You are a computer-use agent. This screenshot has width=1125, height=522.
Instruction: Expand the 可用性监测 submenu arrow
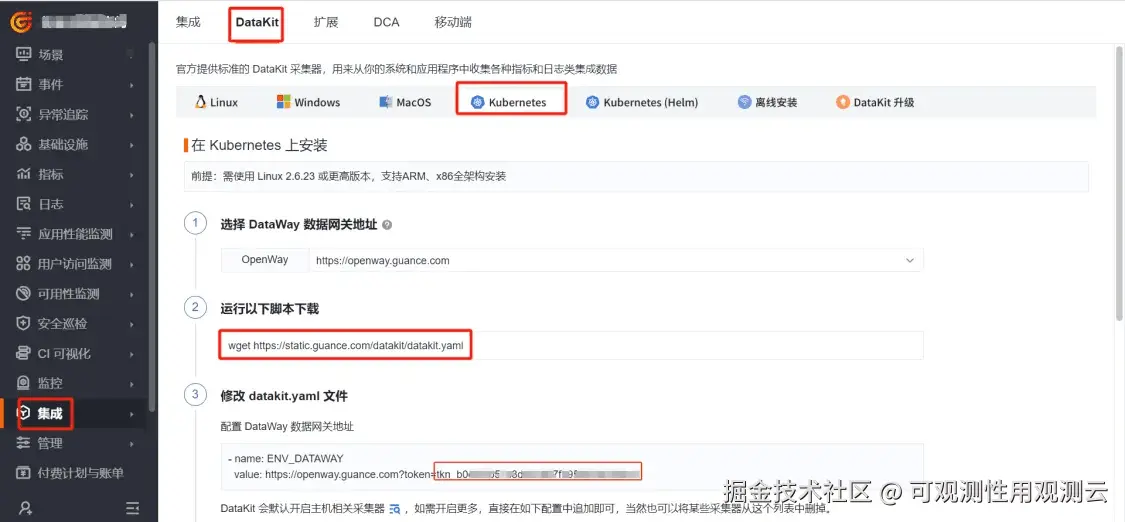pyautogui.click(x=132, y=294)
